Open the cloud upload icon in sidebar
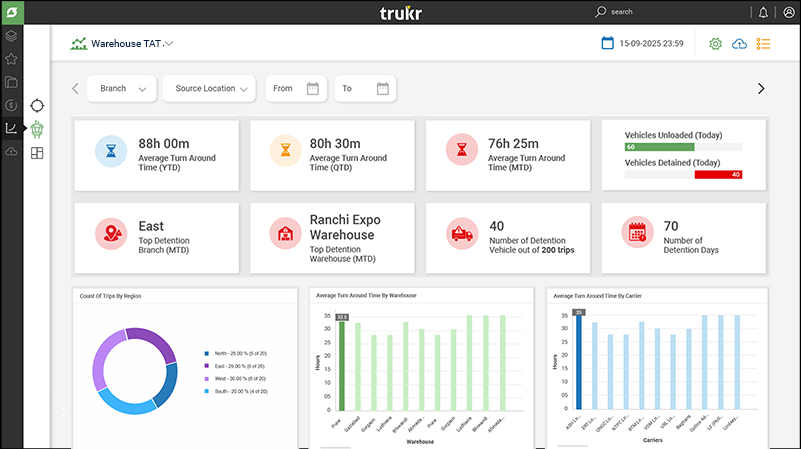801x449 pixels. [x=11, y=151]
